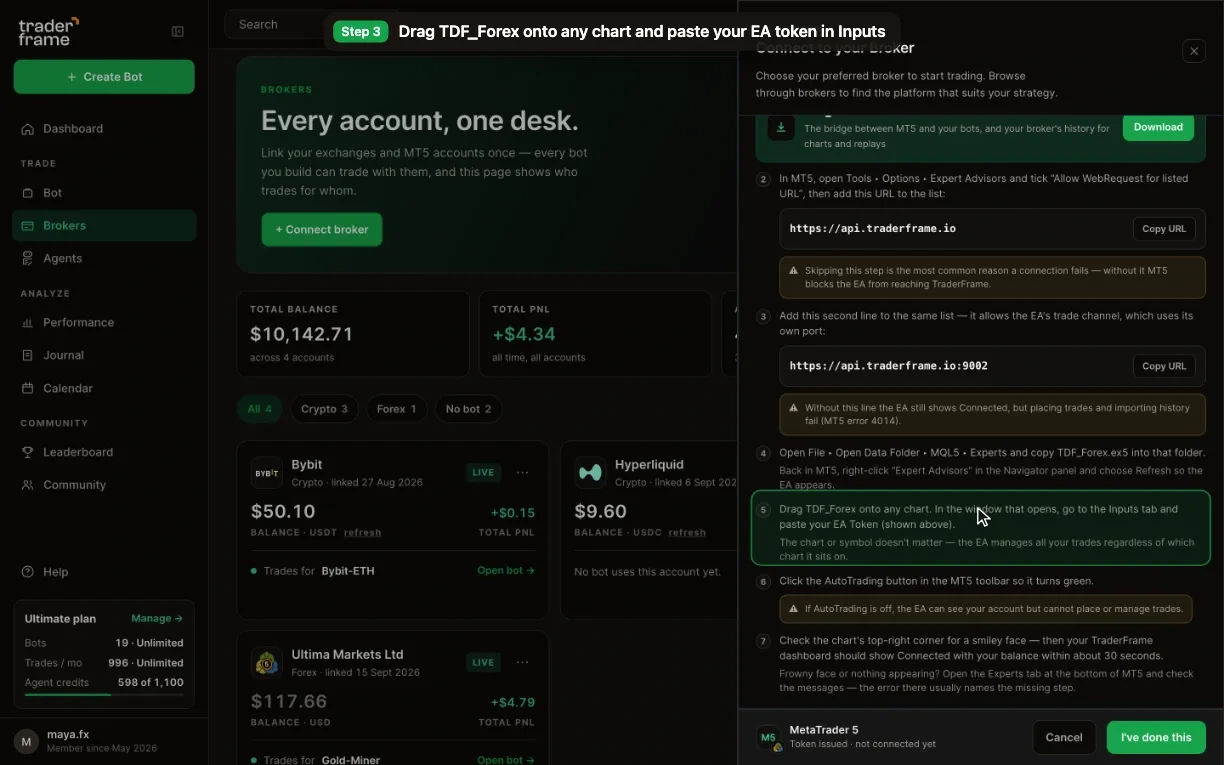The height and width of the screenshot is (765, 1224).
Task: Click the Download EA button
Action: 1158,127
